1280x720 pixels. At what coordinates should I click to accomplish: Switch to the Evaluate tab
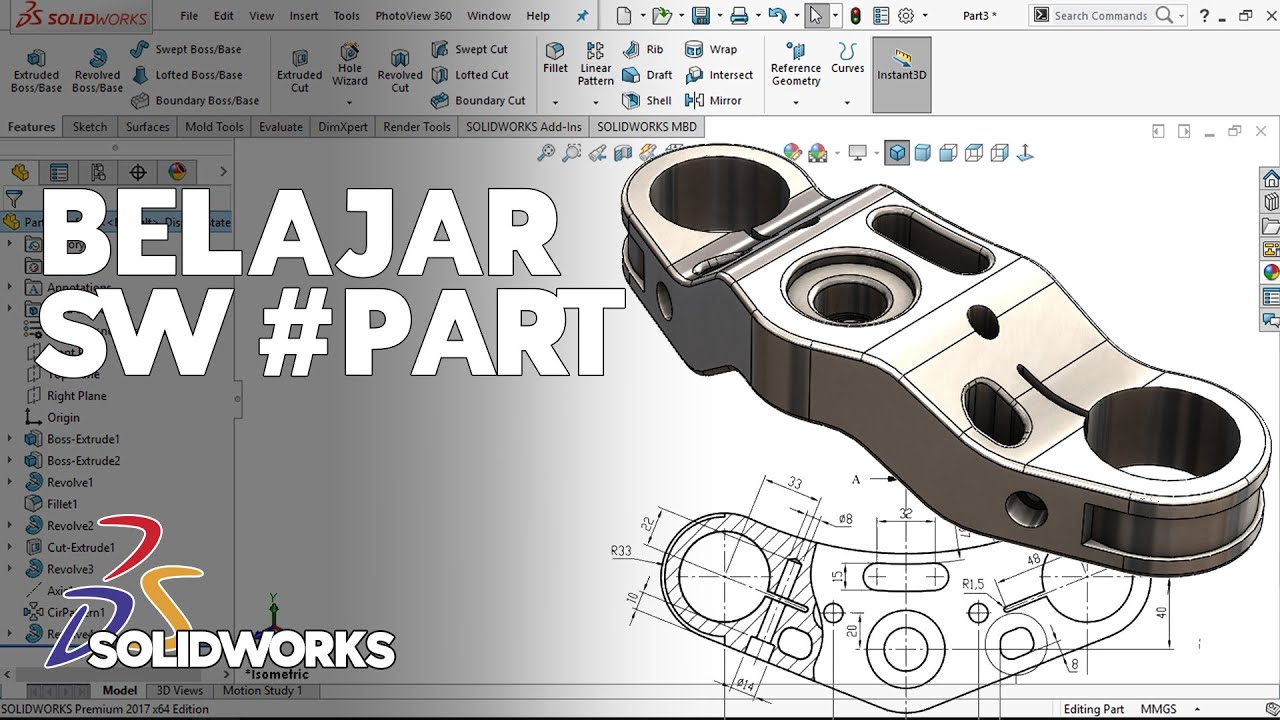coord(280,127)
